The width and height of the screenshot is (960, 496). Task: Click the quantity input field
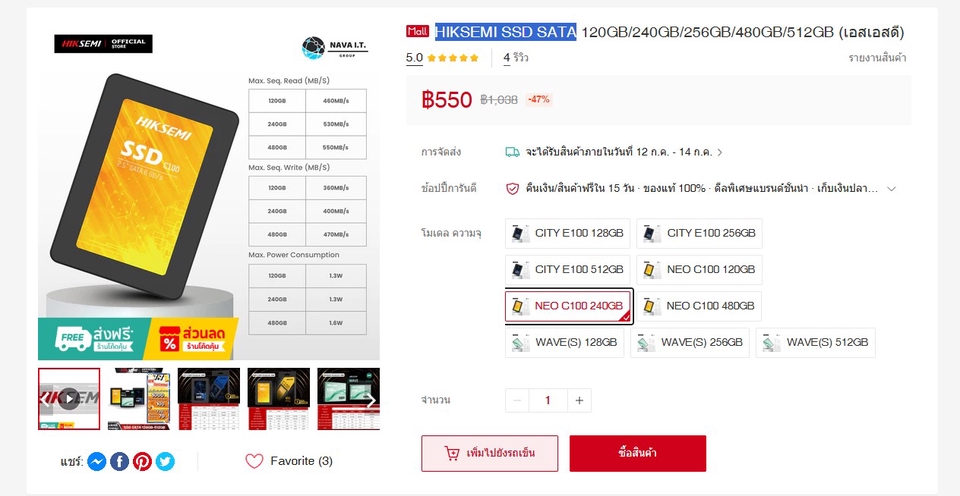click(x=548, y=400)
